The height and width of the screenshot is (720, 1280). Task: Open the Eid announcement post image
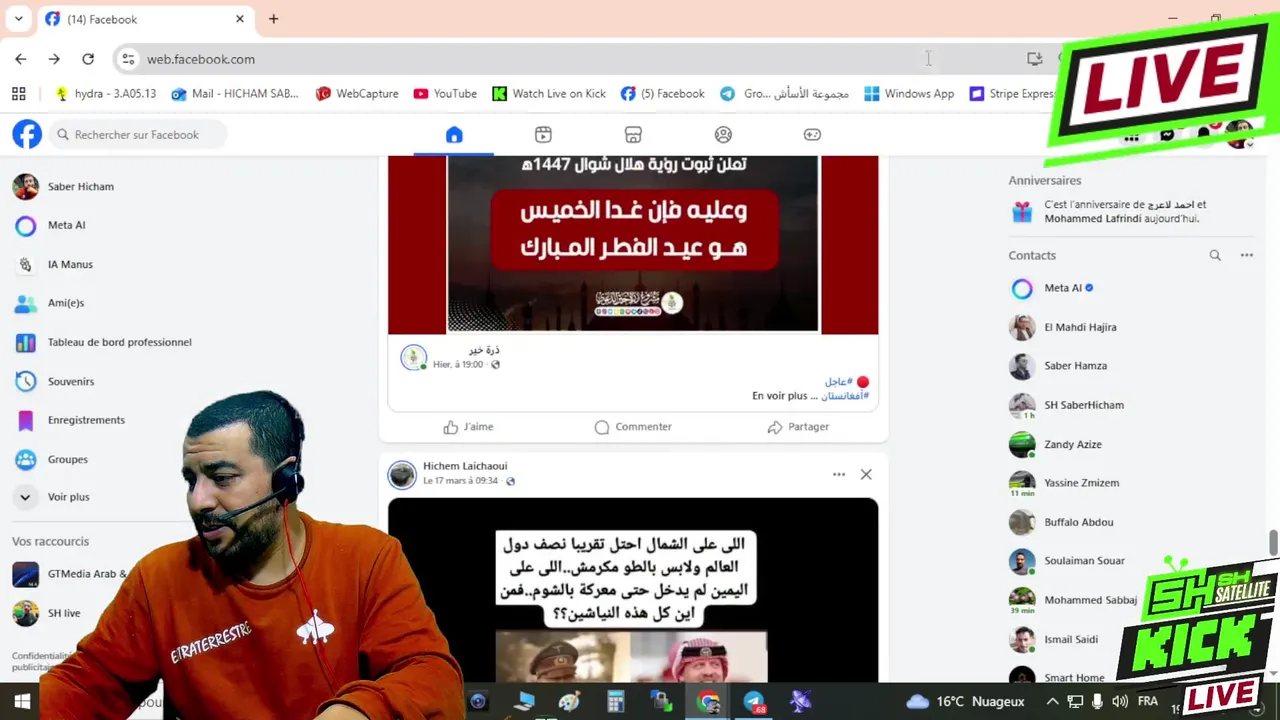pyautogui.click(x=633, y=244)
